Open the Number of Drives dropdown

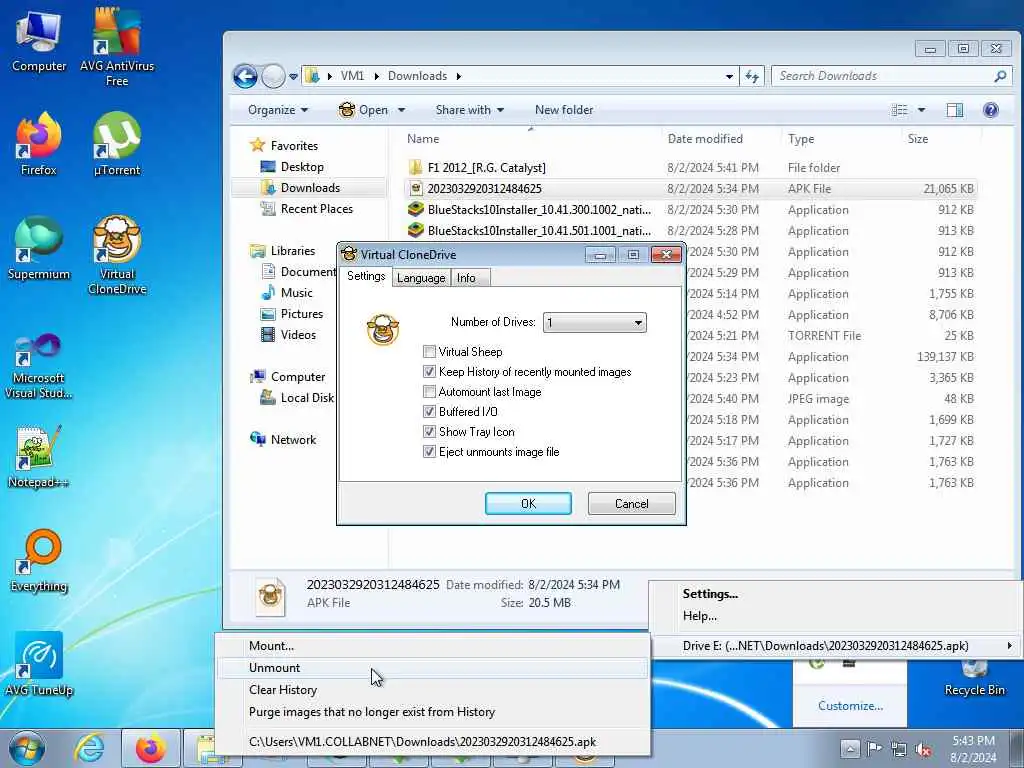tap(595, 322)
